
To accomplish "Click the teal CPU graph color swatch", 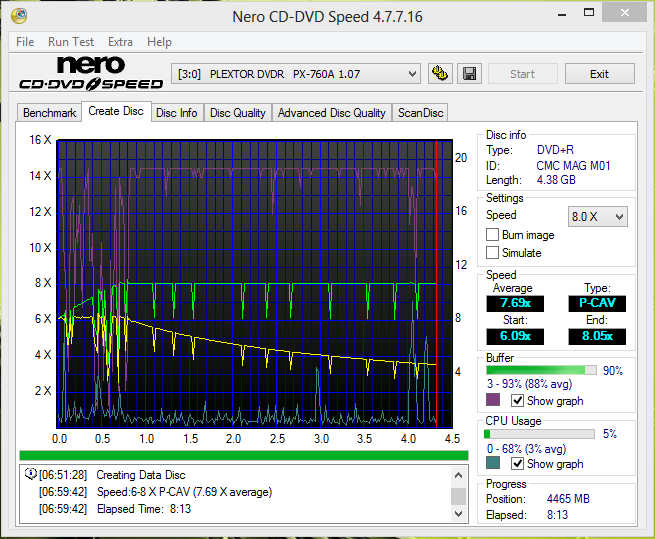I will click(x=493, y=463).
